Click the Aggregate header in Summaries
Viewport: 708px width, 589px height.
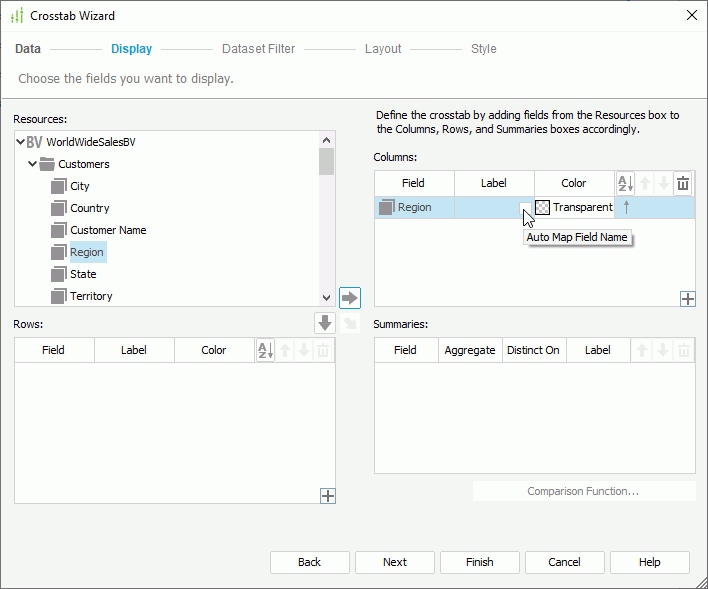tap(470, 350)
